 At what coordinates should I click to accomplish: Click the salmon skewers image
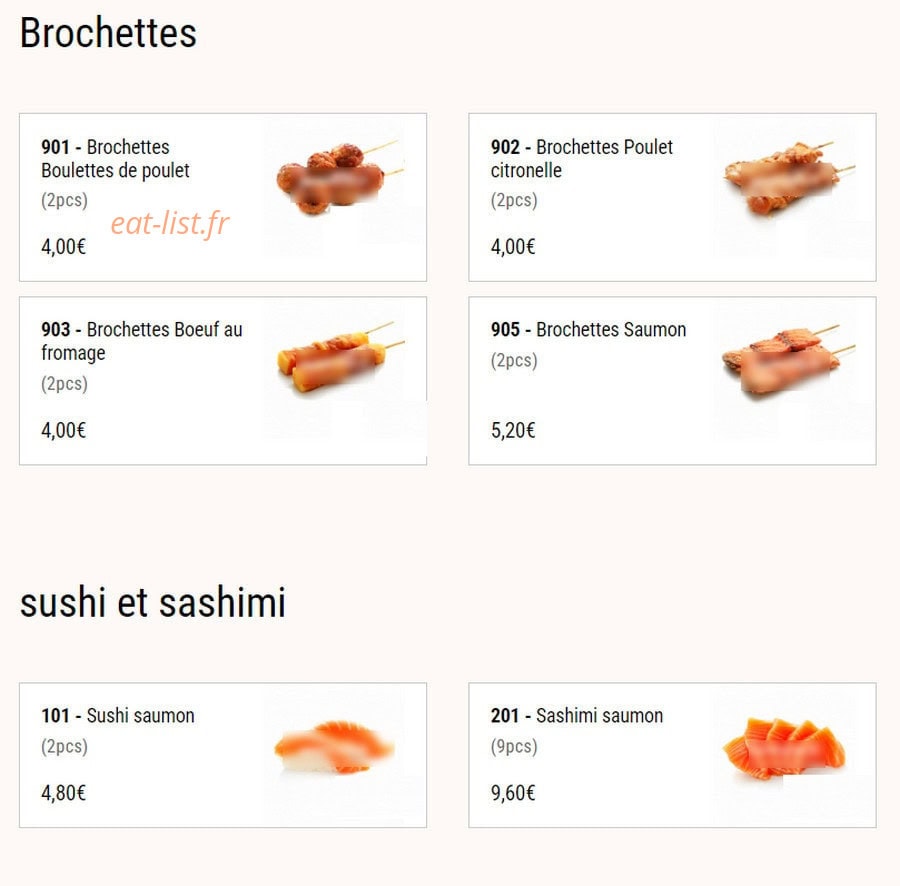tap(789, 361)
